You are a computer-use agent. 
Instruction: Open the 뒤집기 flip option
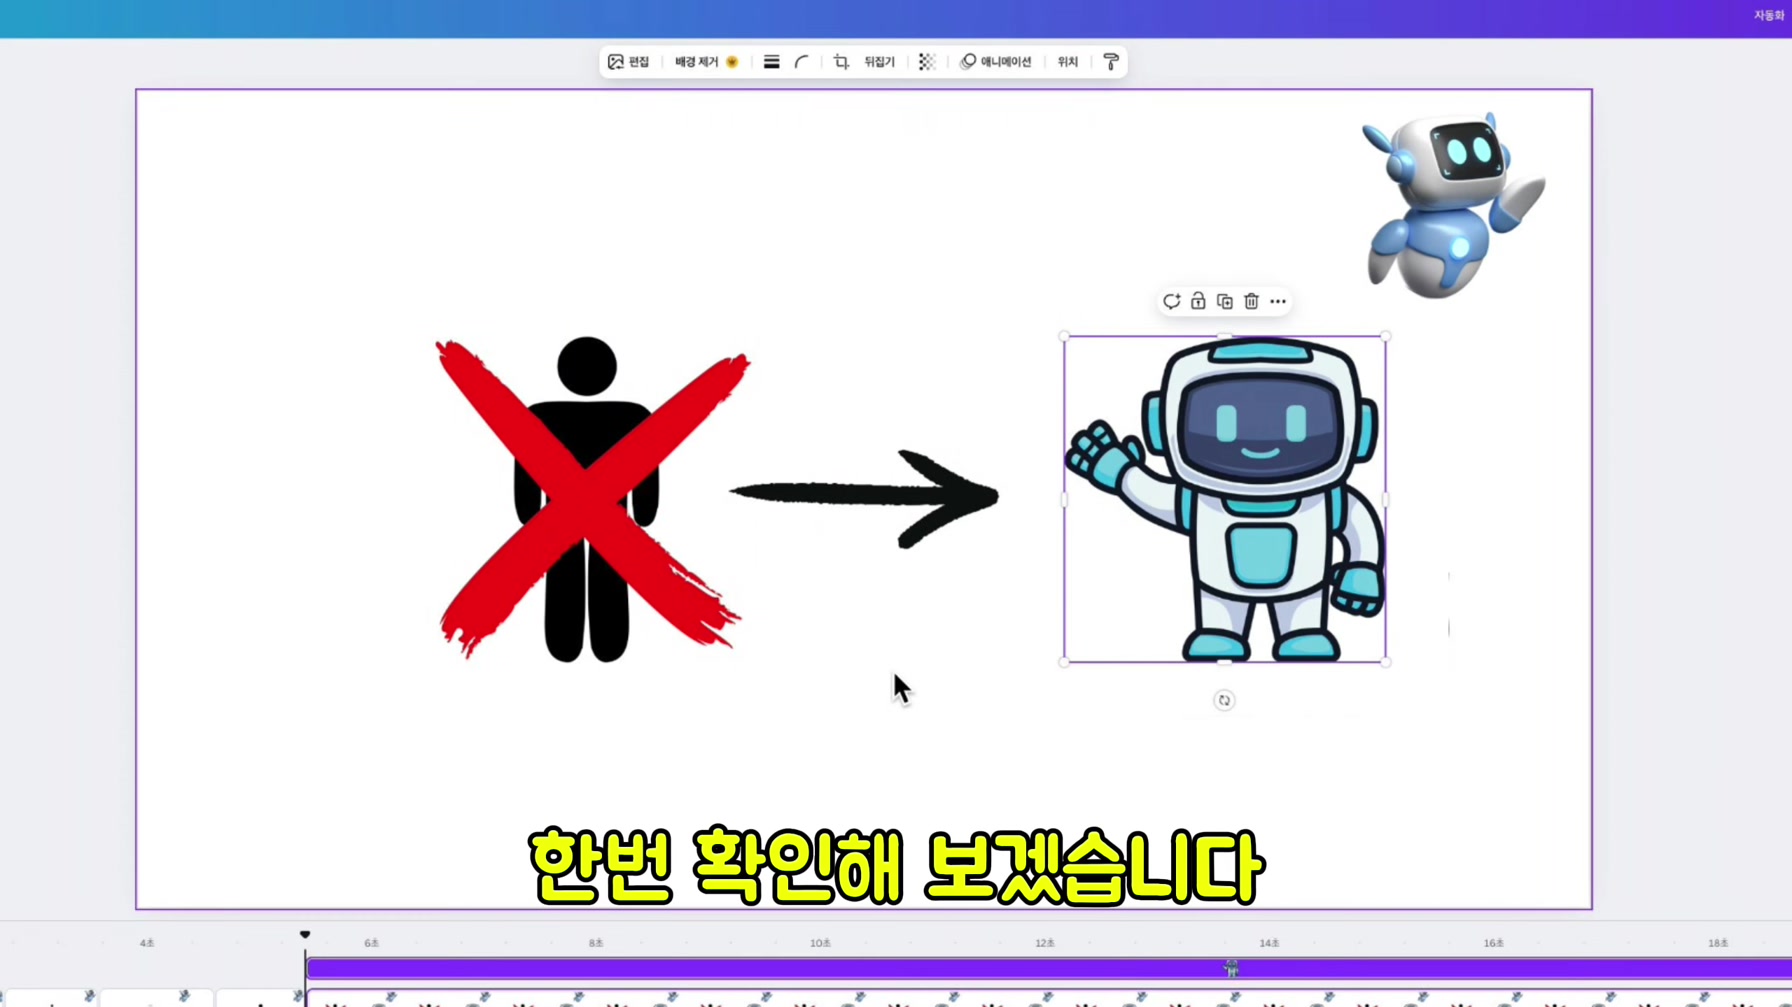click(x=879, y=62)
